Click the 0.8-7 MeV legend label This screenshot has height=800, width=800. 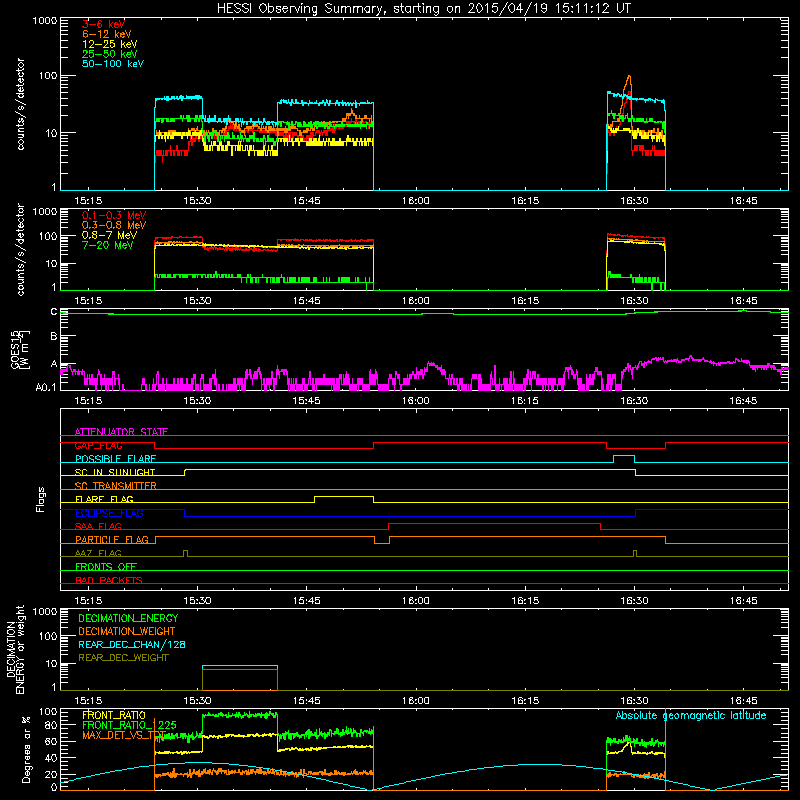pos(109,235)
